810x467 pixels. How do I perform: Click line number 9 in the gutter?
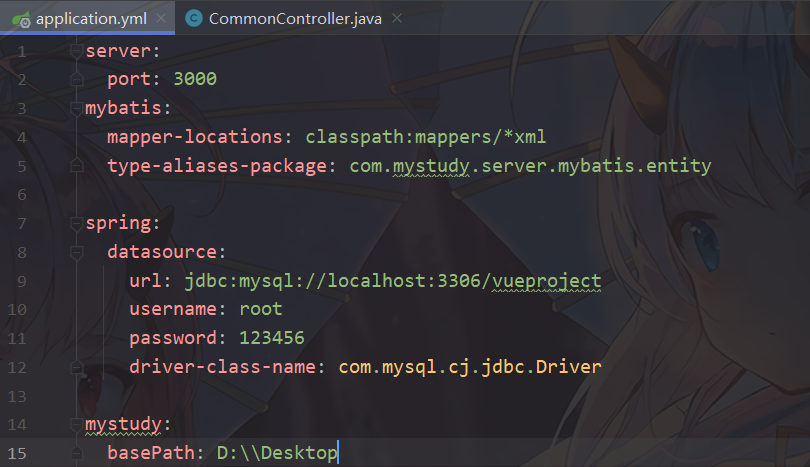(x=22, y=281)
